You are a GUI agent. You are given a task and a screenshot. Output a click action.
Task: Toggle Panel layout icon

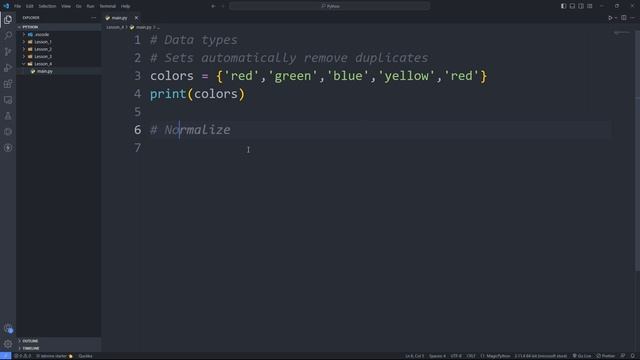coord(572,6)
